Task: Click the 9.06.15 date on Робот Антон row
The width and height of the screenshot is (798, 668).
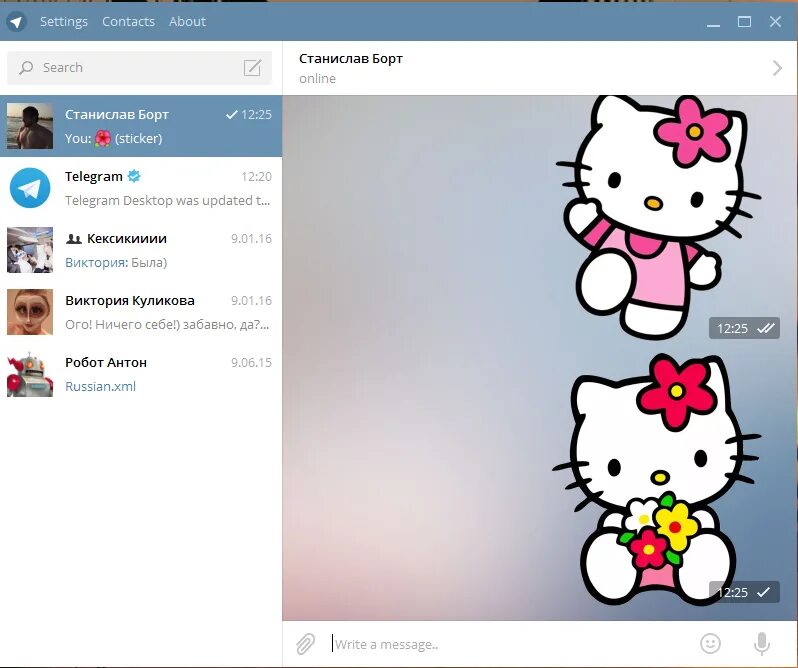Action: (x=251, y=363)
